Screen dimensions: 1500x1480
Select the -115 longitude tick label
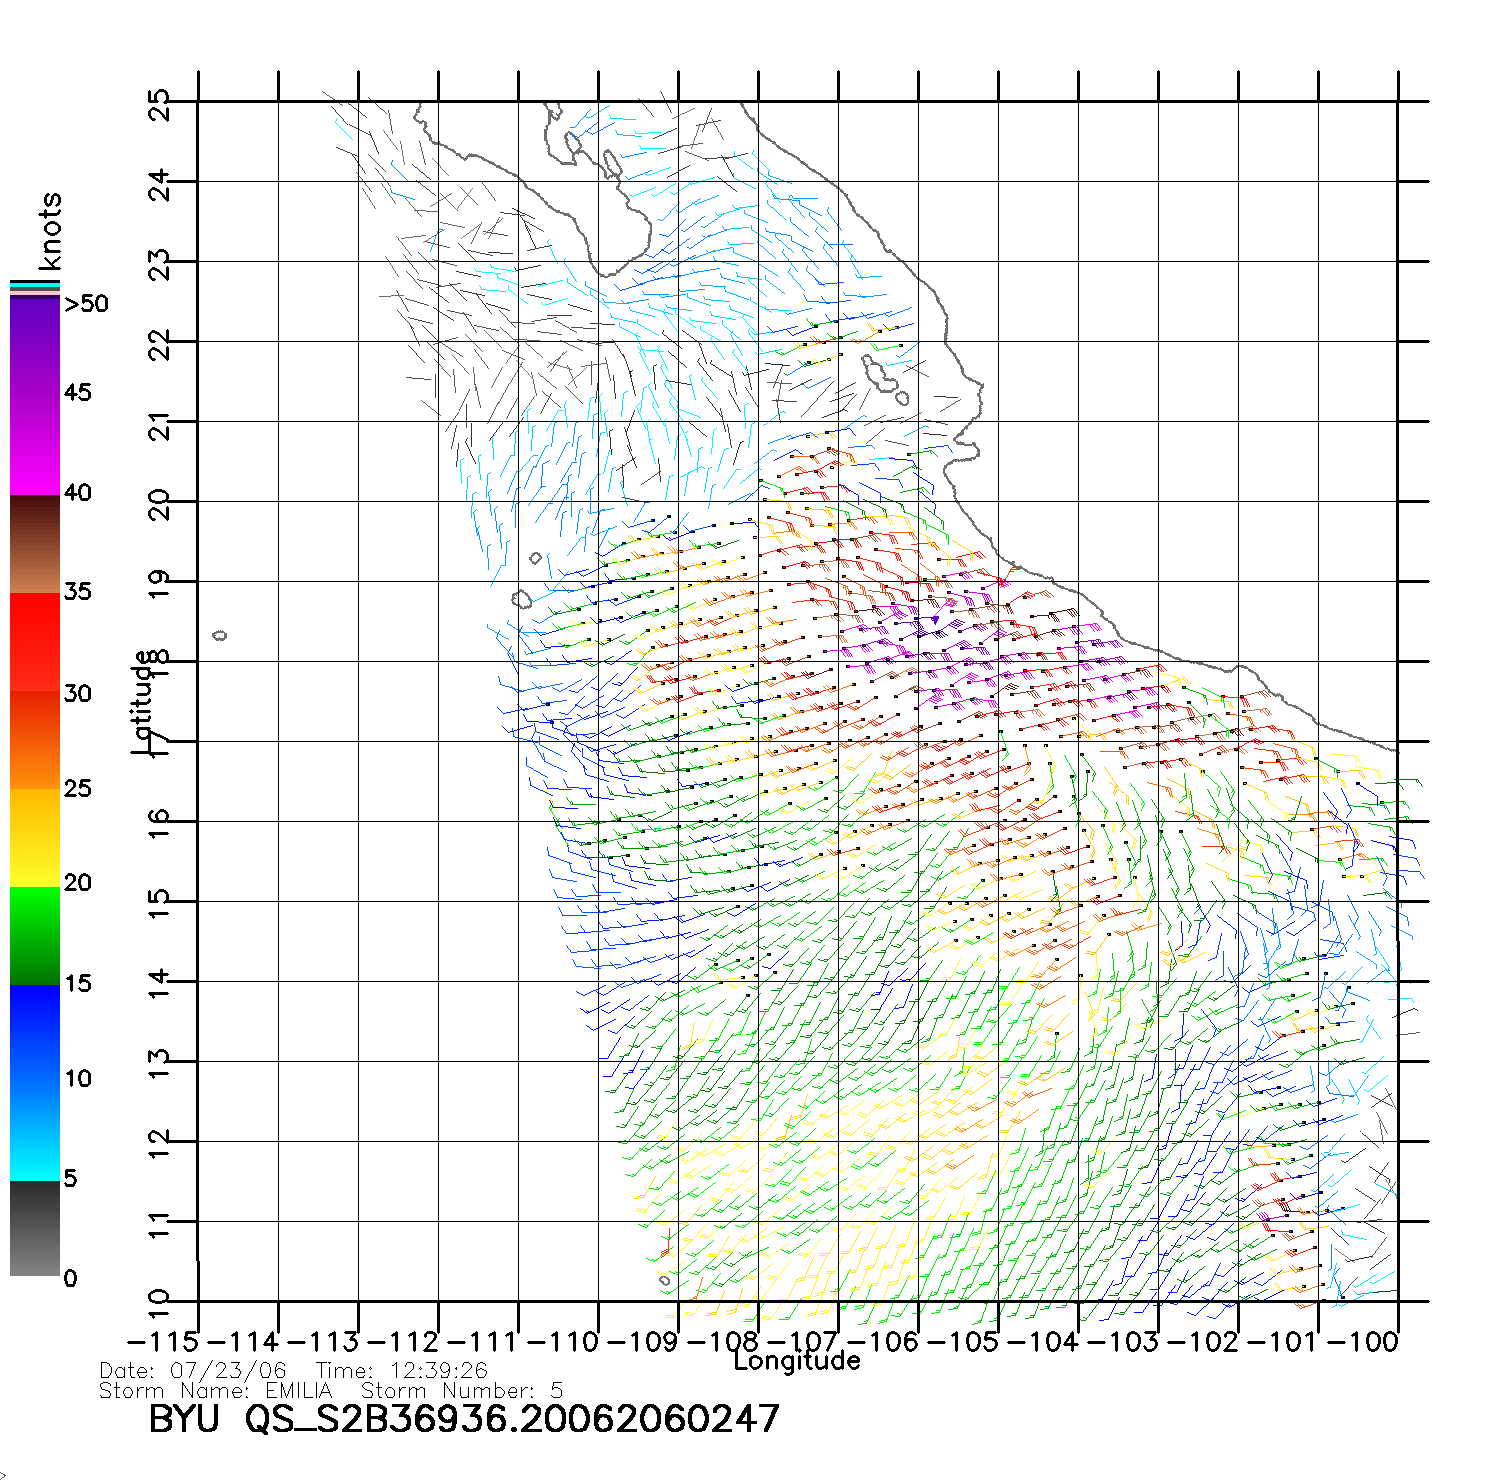164,1342
